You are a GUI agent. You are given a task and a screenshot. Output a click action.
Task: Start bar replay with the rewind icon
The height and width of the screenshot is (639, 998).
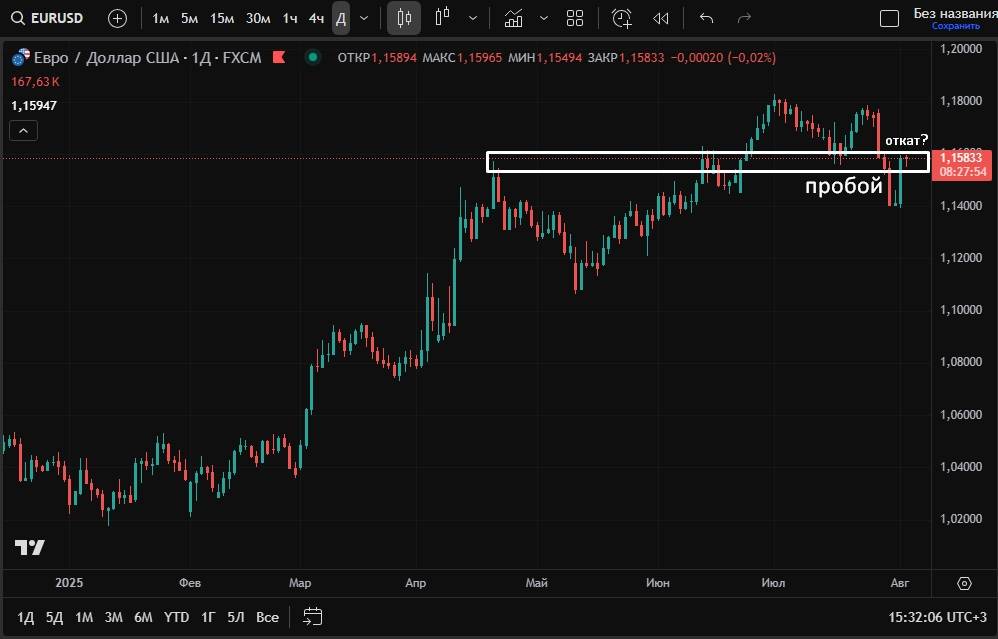click(x=660, y=18)
